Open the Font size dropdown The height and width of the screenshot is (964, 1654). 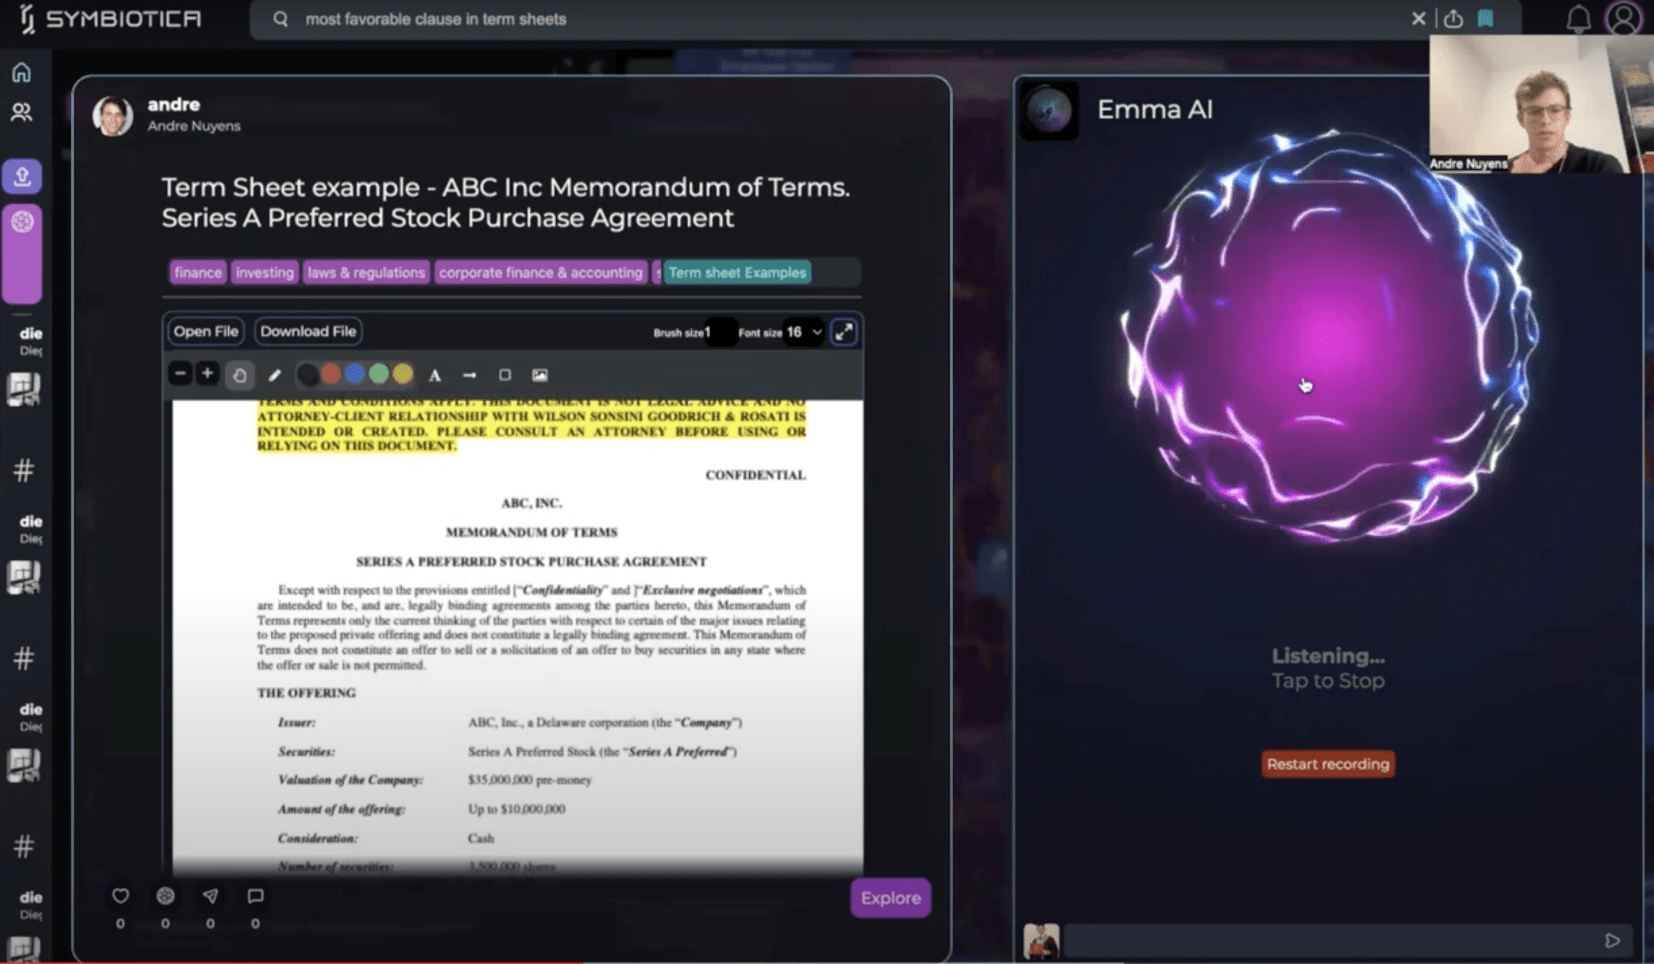803,332
